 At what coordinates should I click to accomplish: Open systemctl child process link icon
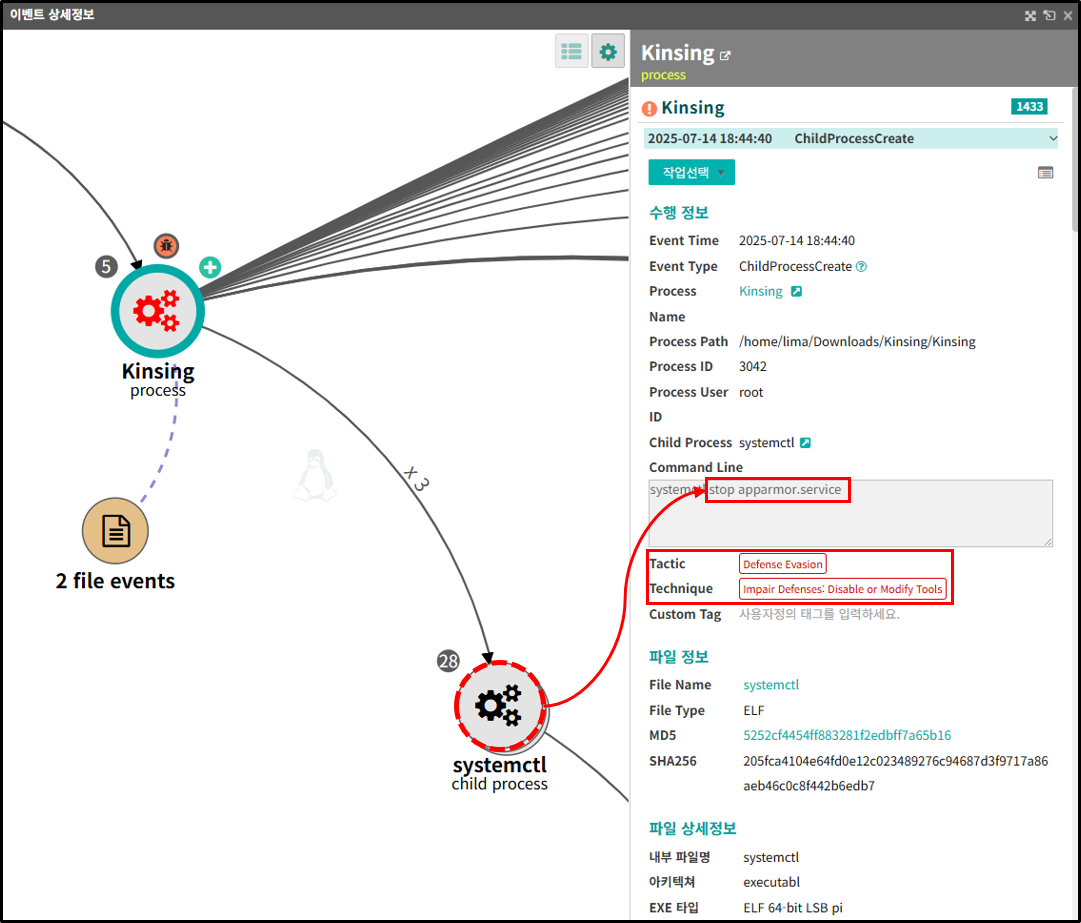(805, 443)
